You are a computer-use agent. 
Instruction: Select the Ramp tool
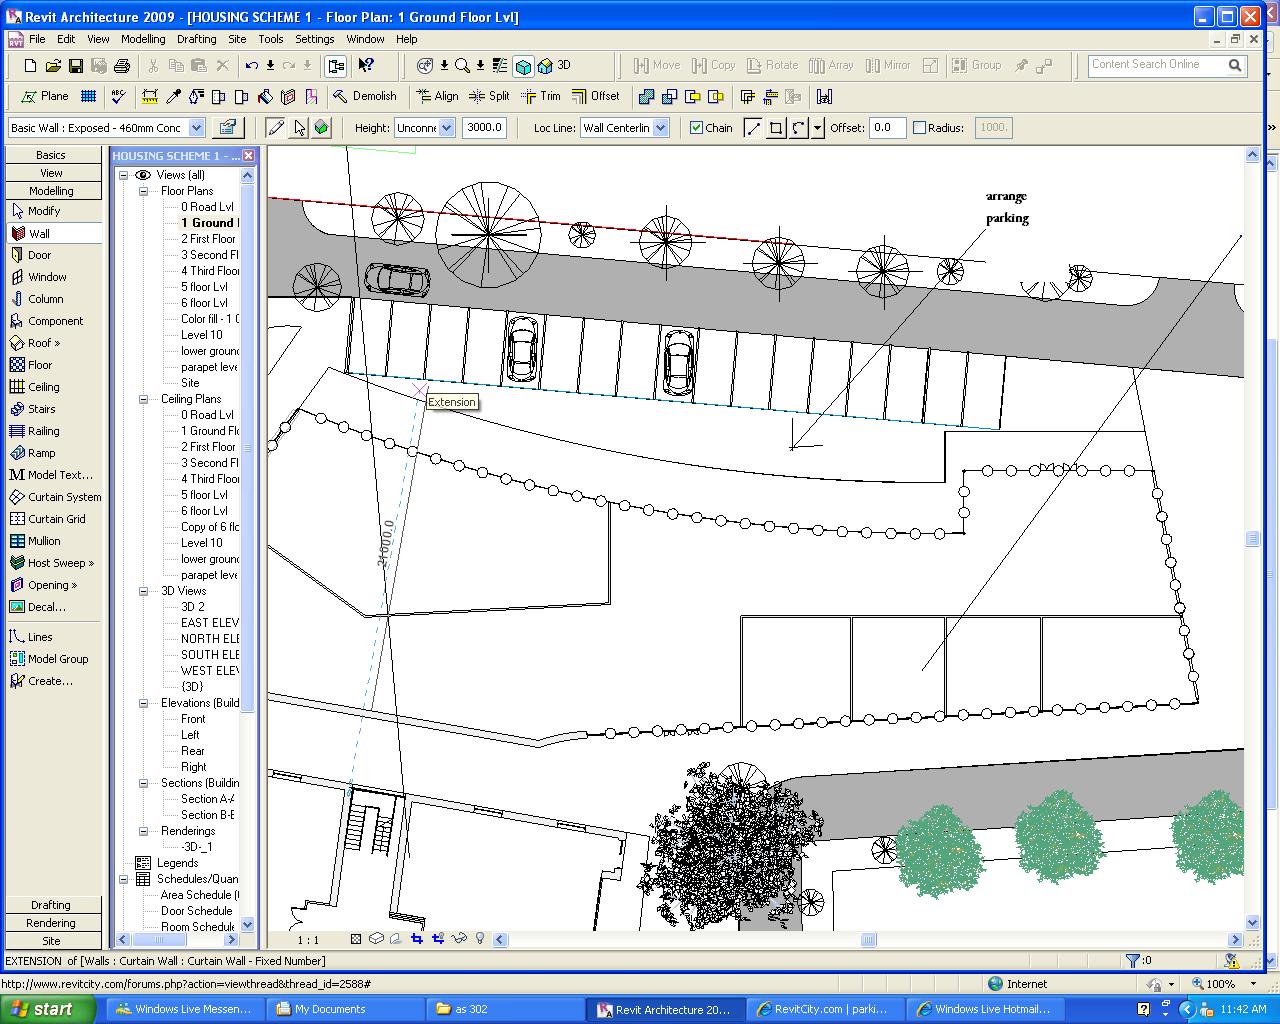(x=41, y=453)
